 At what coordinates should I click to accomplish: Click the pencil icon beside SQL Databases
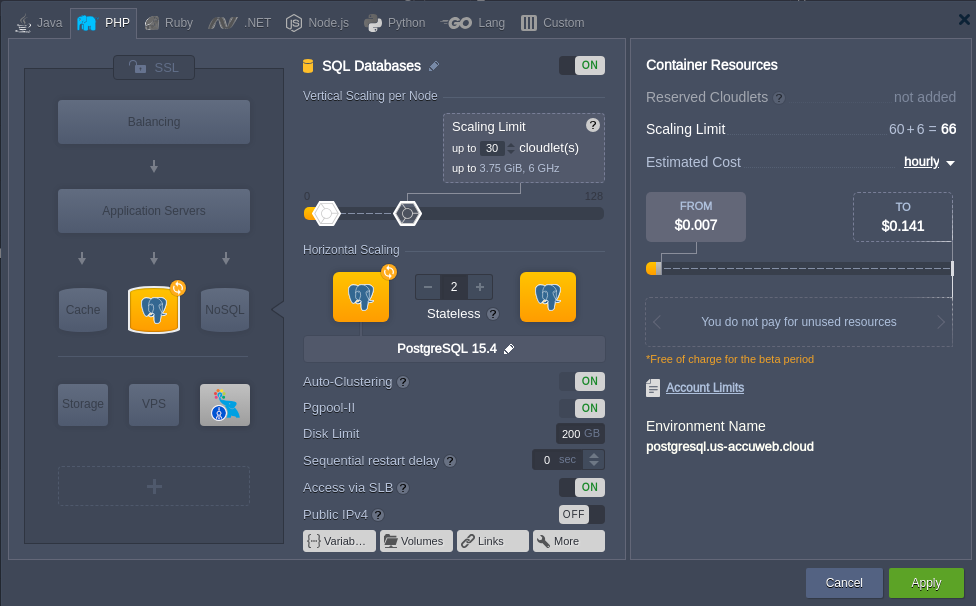pyautogui.click(x=434, y=67)
